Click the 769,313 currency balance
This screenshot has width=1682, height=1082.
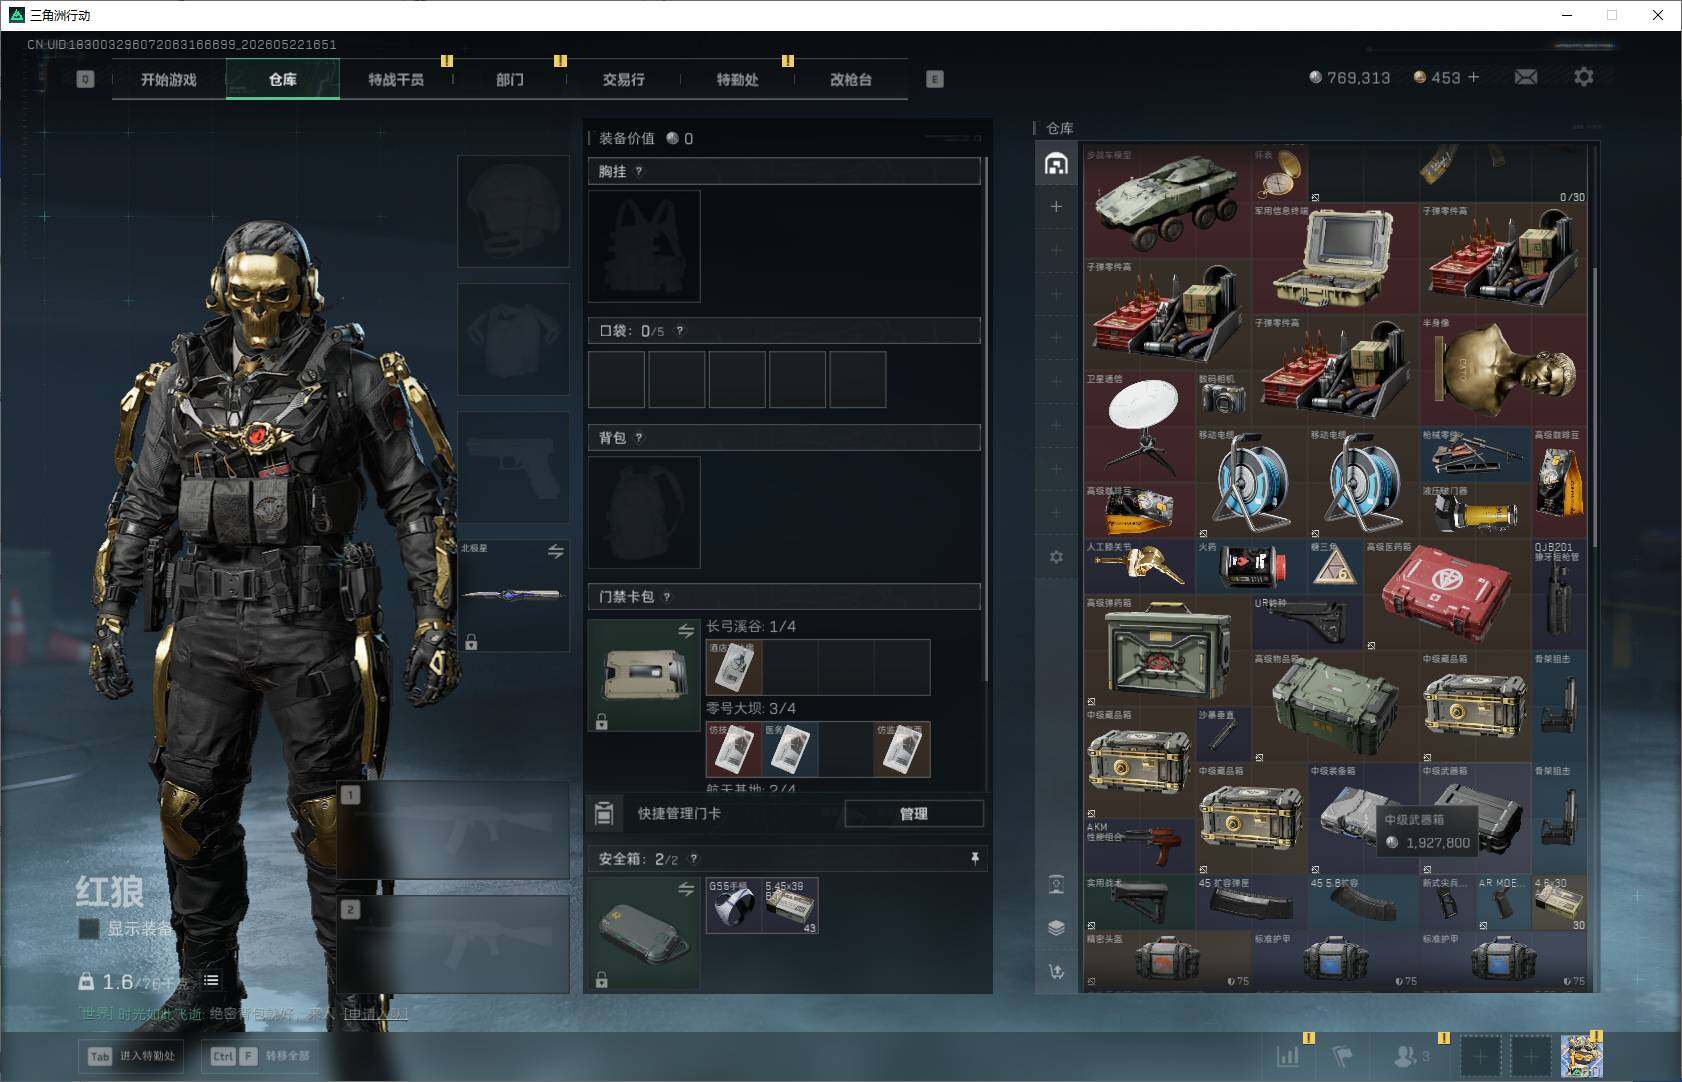click(1350, 77)
